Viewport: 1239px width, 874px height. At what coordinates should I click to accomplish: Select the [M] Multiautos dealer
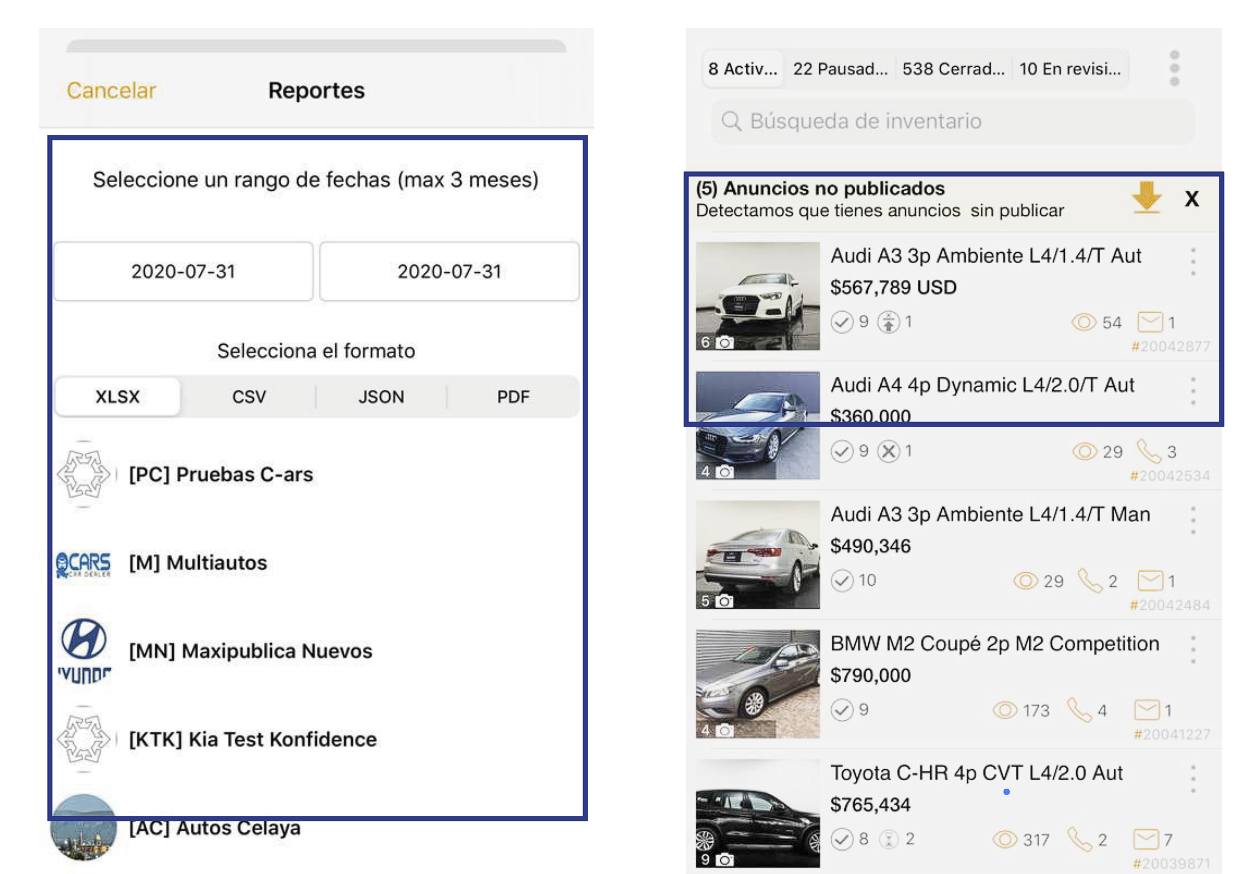(316, 563)
